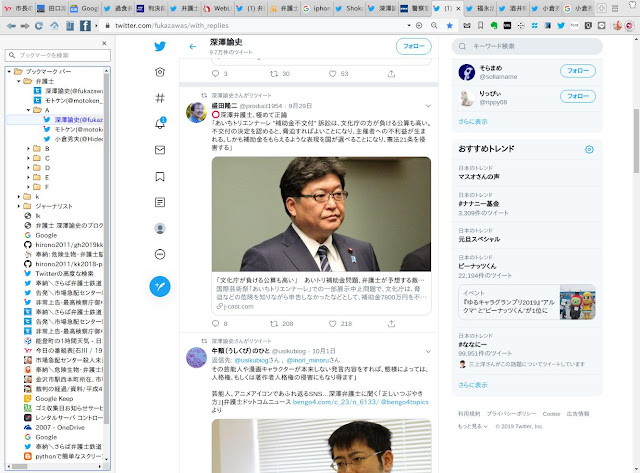This screenshot has width=640, height=473.
Task: Close the bookmarks sidebar panel
Action: pyautogui.click(x=104, y=43)
